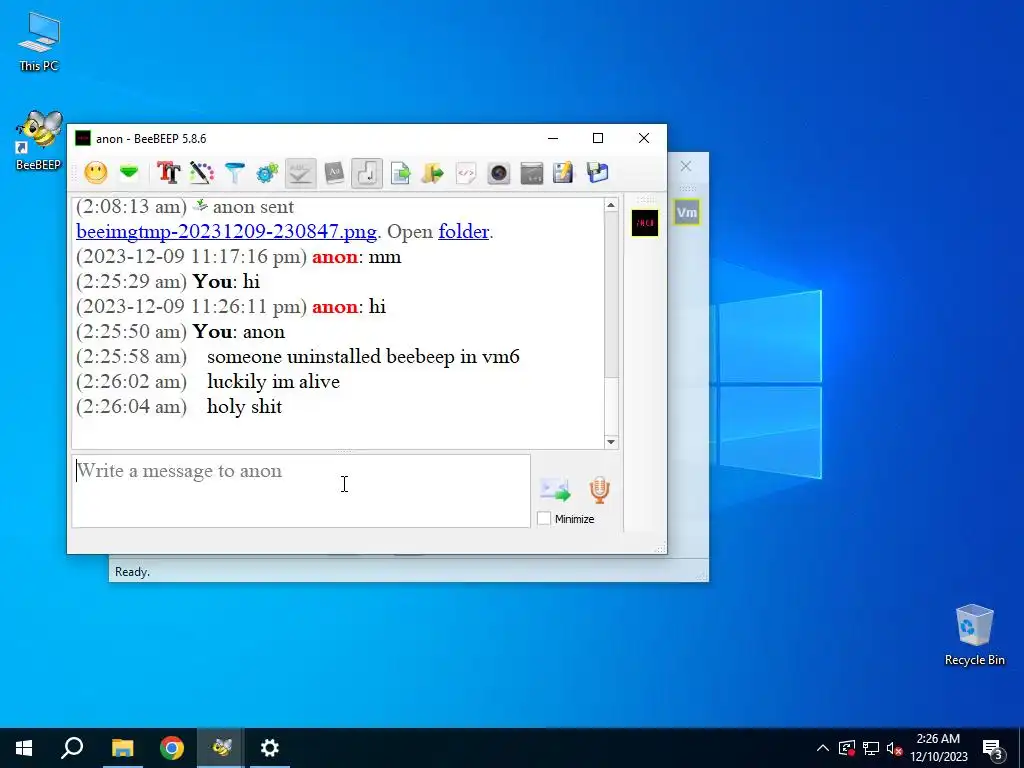
Task: Open message filter funnel icon
Action: point(234,172)
